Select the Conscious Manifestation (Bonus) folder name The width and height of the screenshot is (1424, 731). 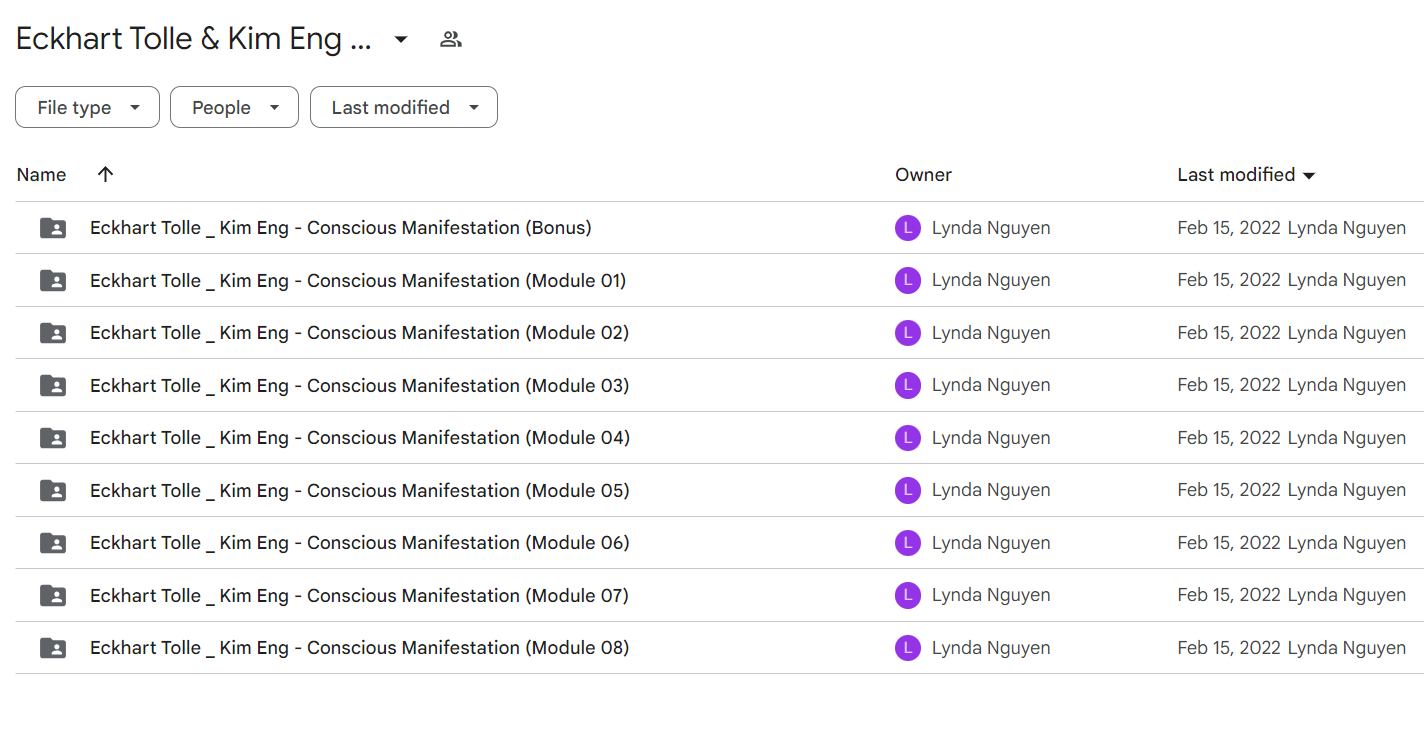tap(341, 228)
